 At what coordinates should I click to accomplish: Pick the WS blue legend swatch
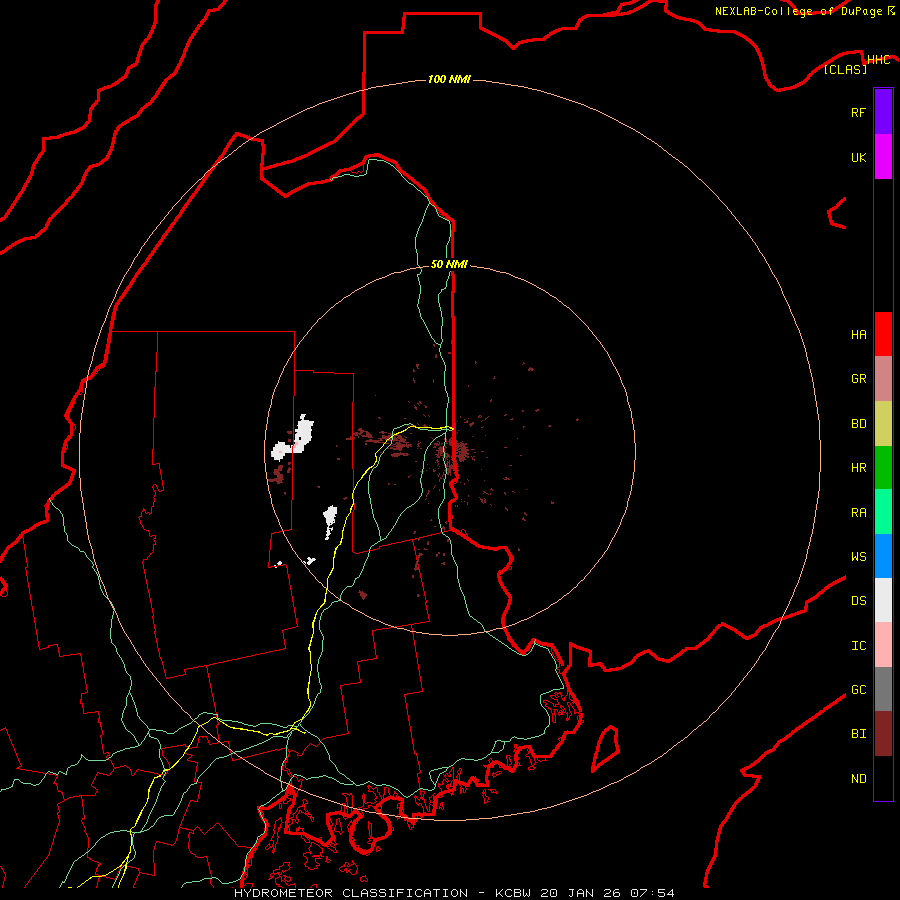(x=883, y=556)
